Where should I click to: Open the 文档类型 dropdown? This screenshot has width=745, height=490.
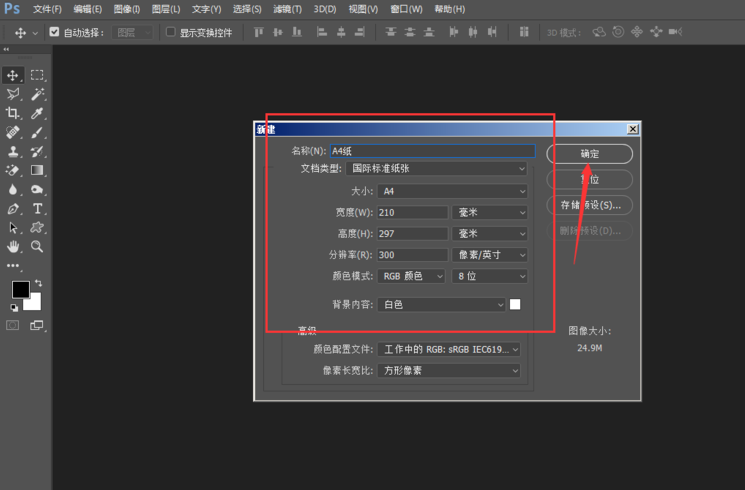[436, 168]
